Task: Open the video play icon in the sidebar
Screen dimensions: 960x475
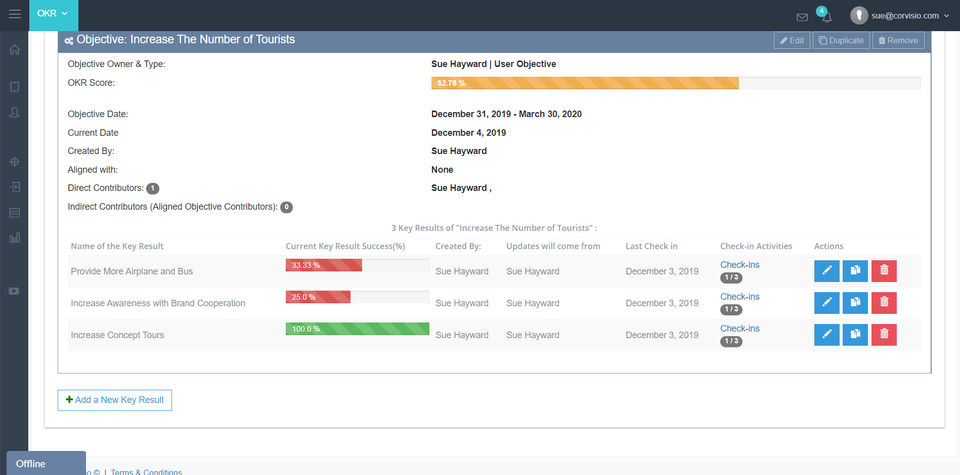Action: point(14,291)
